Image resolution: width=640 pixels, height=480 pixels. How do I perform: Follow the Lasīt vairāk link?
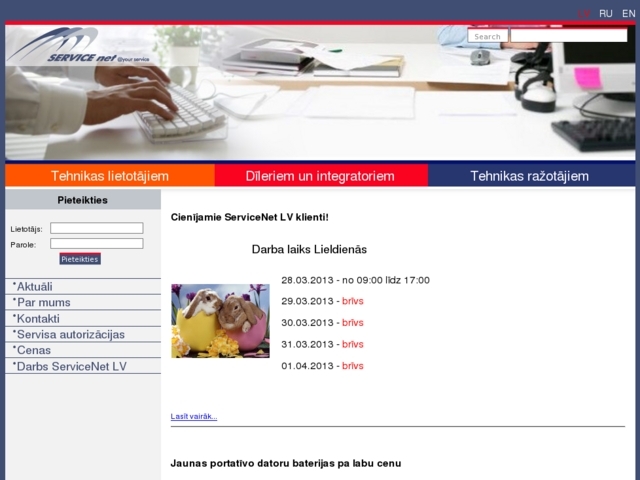pyautogui.click(x=194, y=416)
